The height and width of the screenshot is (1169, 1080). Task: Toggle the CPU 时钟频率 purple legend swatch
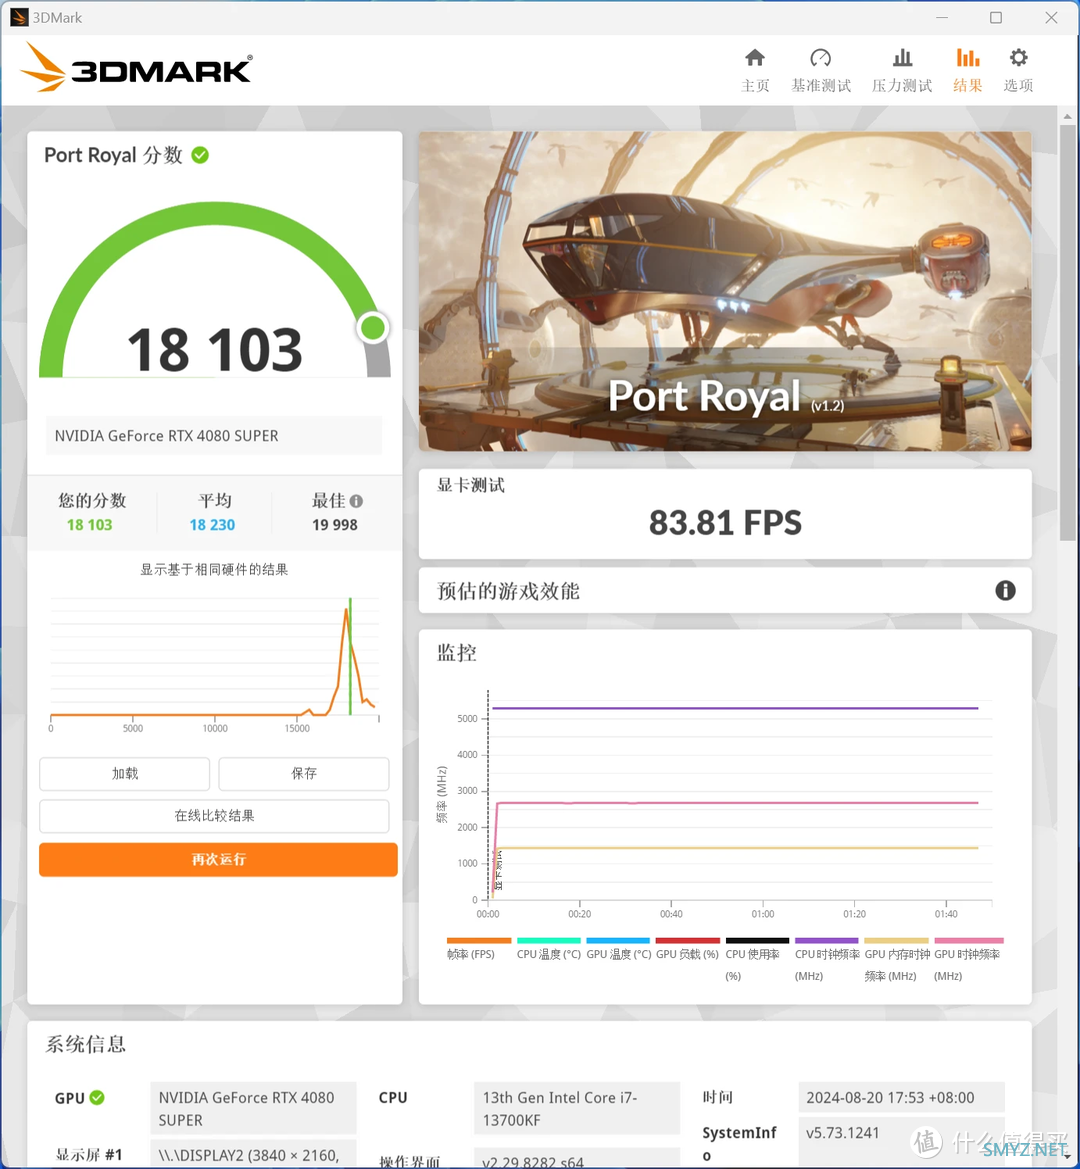point(827,941)
